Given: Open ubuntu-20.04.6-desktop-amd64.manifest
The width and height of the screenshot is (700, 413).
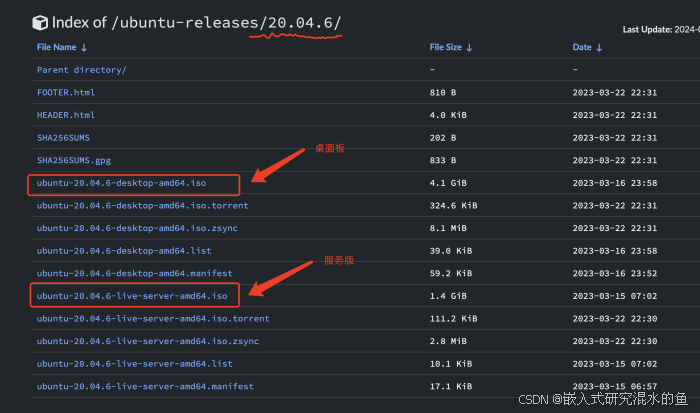Looking at the screenshot, I should (134, 273).
